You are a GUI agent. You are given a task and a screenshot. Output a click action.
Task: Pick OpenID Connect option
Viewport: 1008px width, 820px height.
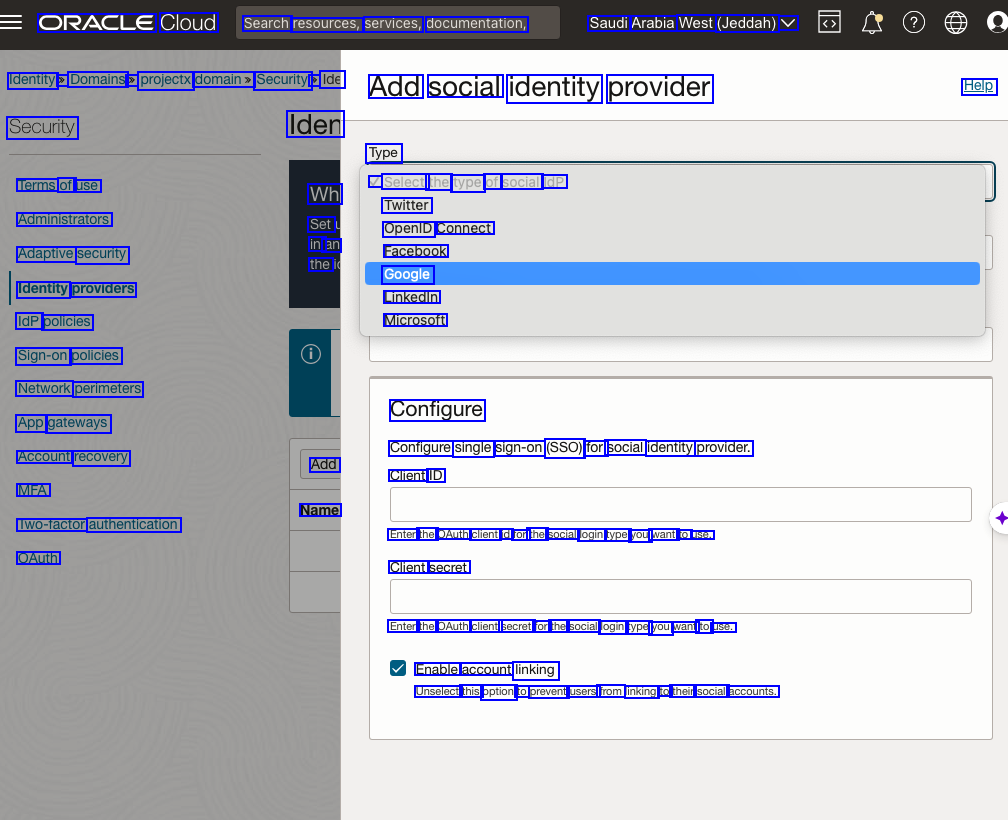[438, 228]
